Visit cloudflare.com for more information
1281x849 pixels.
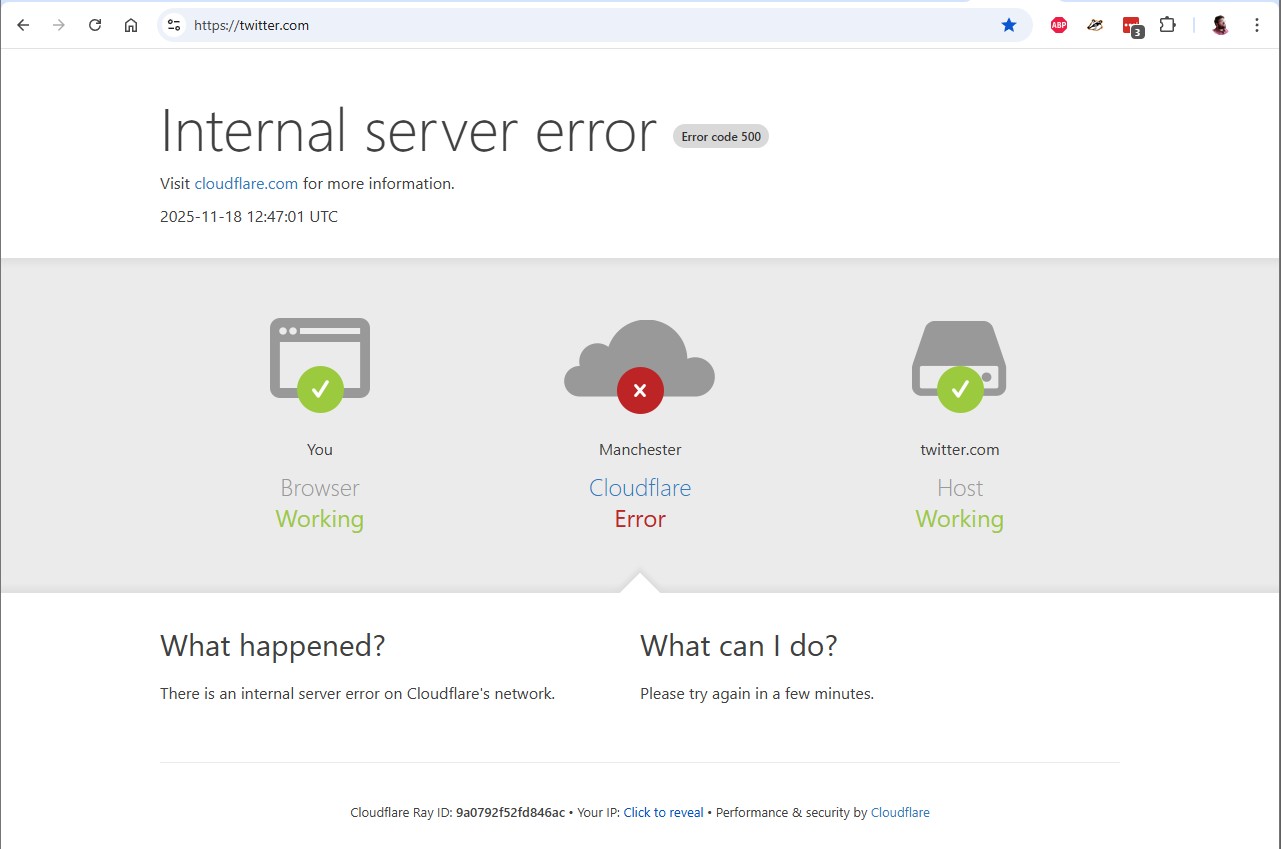pyautogui.click(x=246, y=183)
